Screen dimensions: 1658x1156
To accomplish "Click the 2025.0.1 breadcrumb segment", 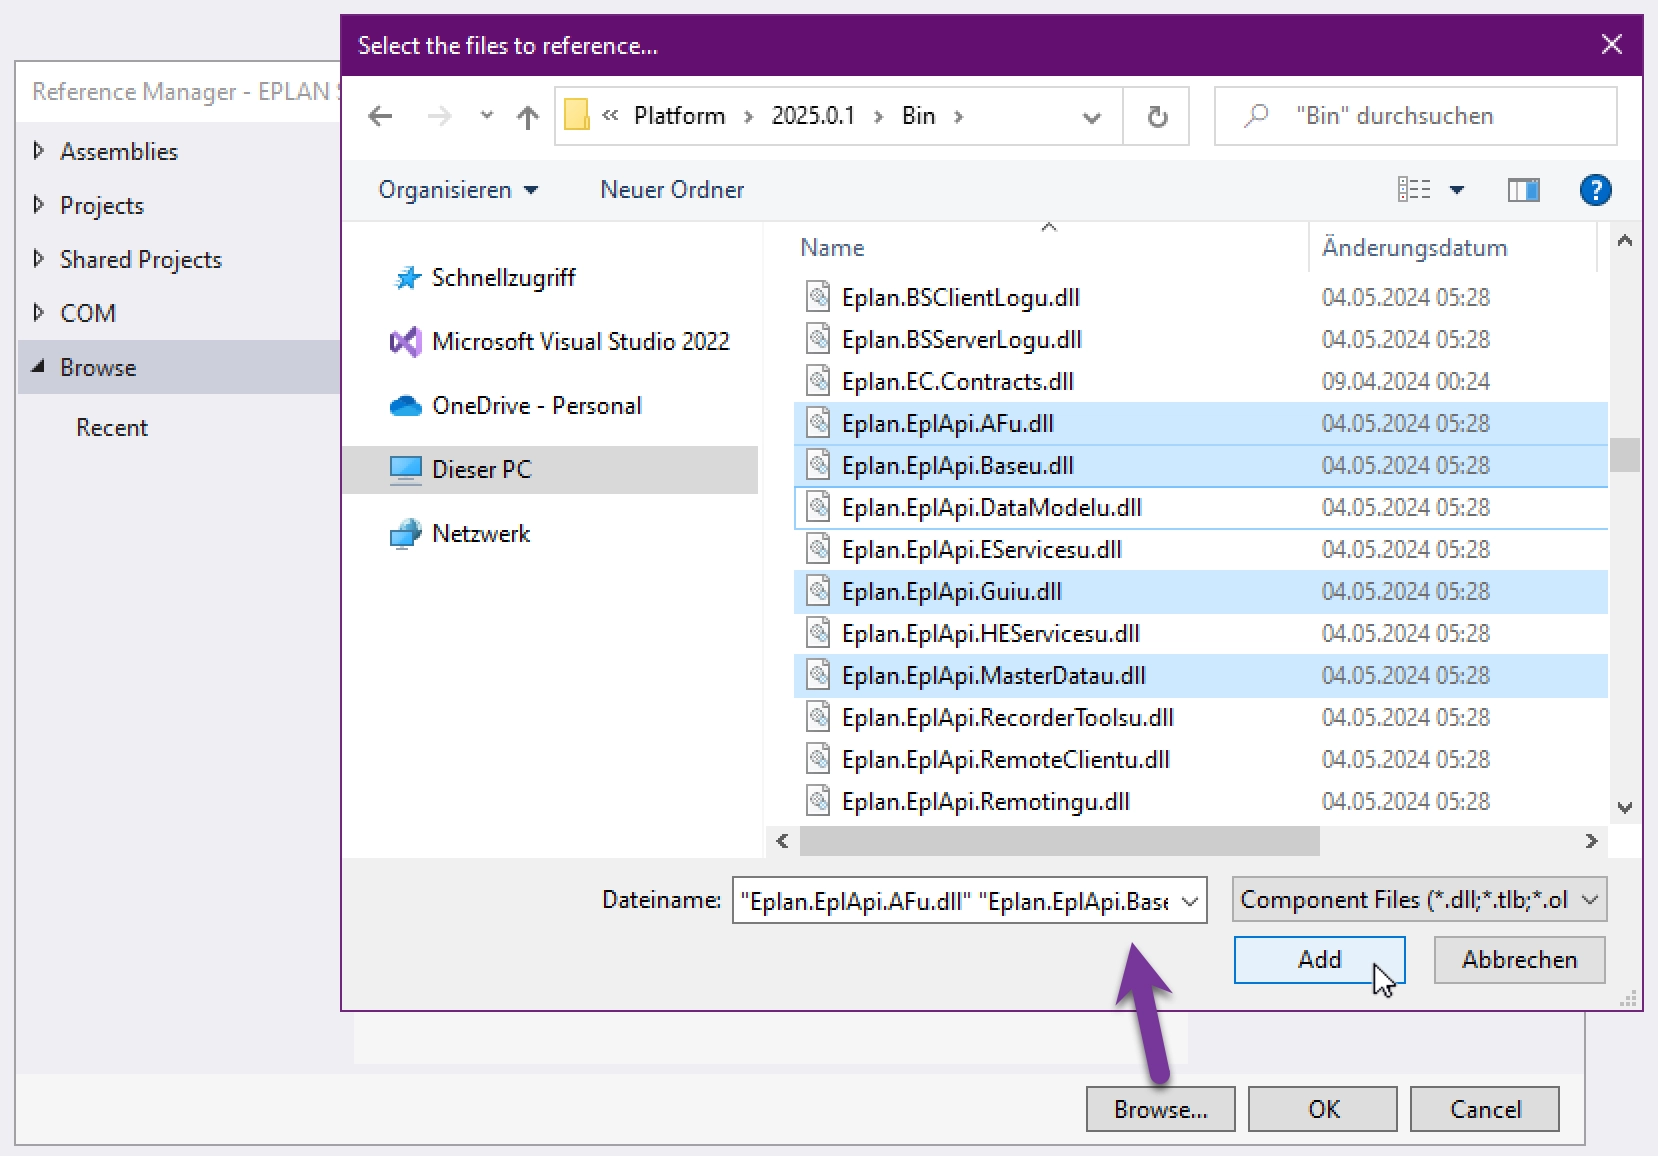I will click(x=813, y=116).
